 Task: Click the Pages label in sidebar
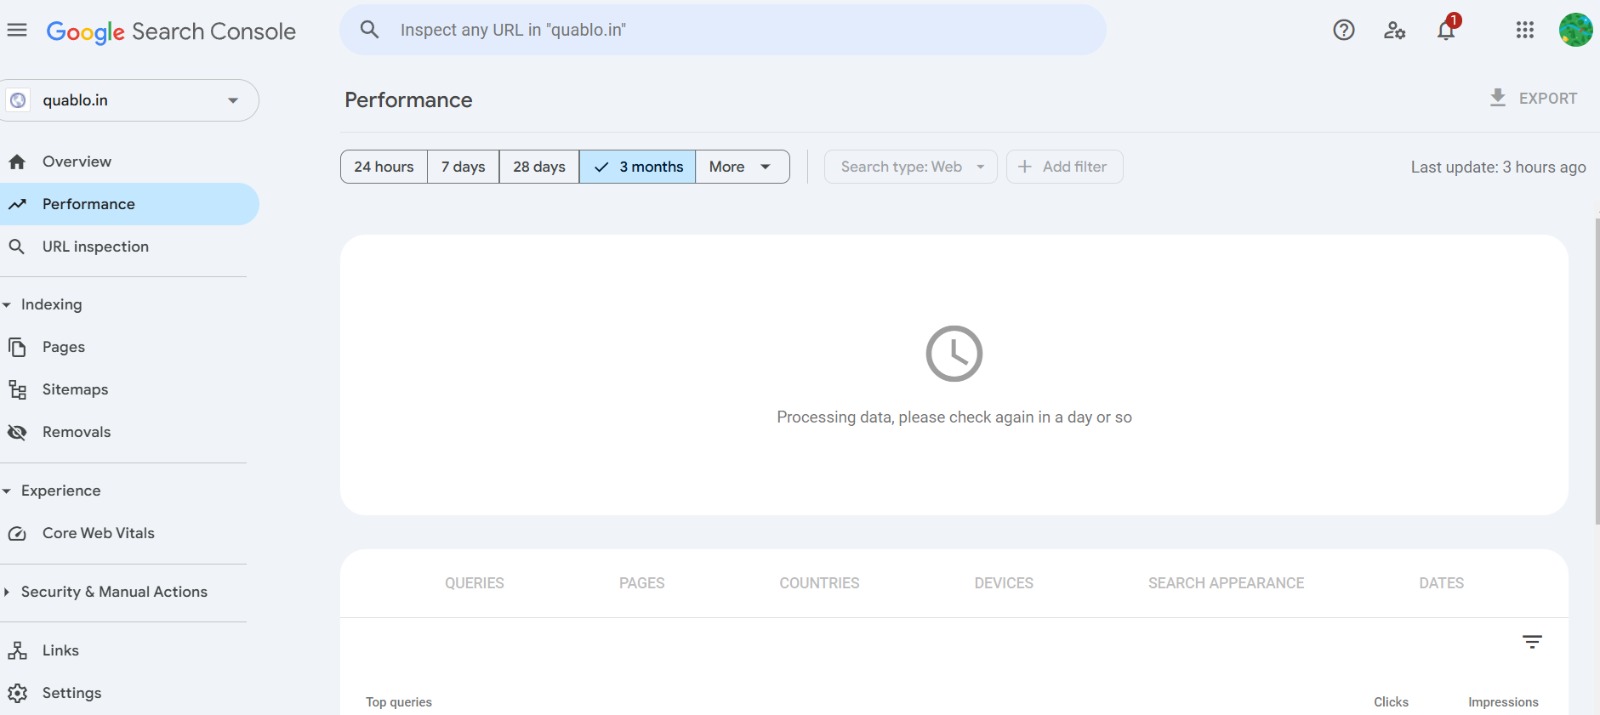[64, 347]
